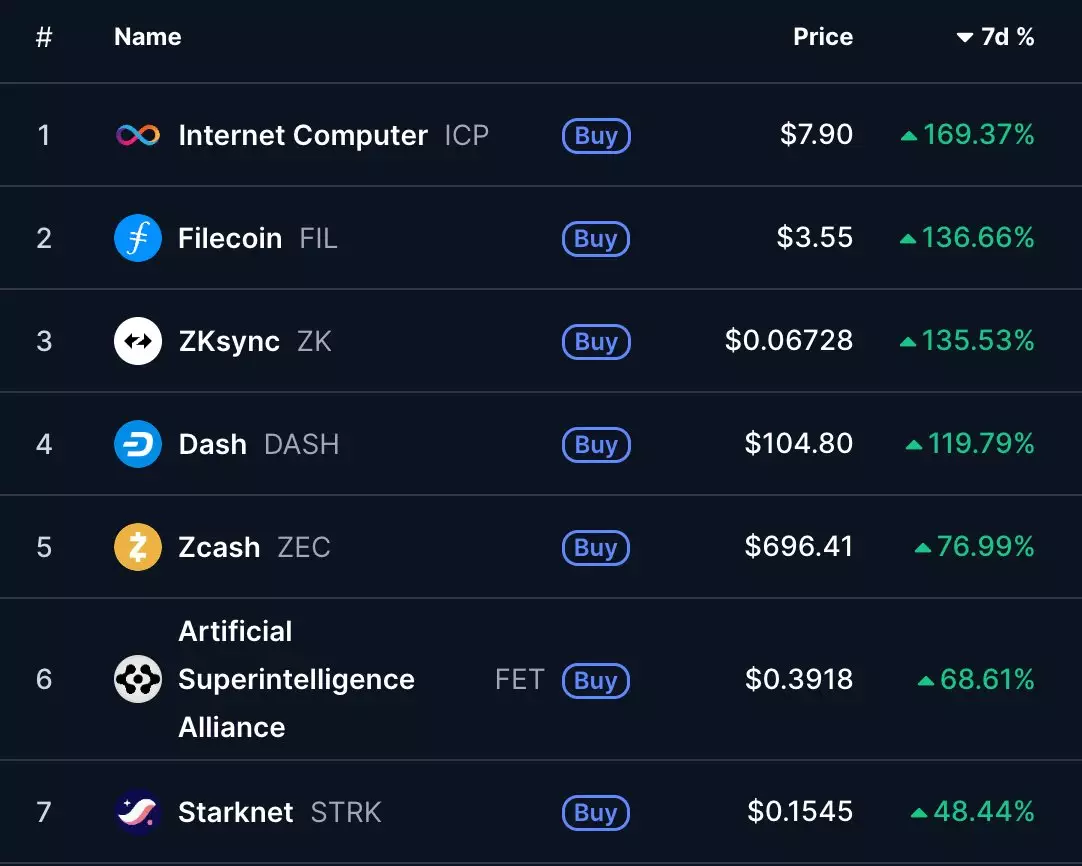Click the ZKsync arrows logo icon
This screenshot has width=1082, height=866.
click(138, 341)
